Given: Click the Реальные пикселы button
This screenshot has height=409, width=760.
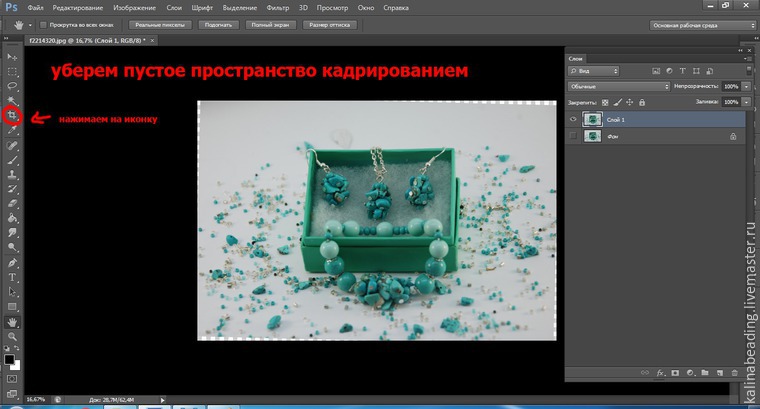Looking at the screenshot, I should coord(160,25).
